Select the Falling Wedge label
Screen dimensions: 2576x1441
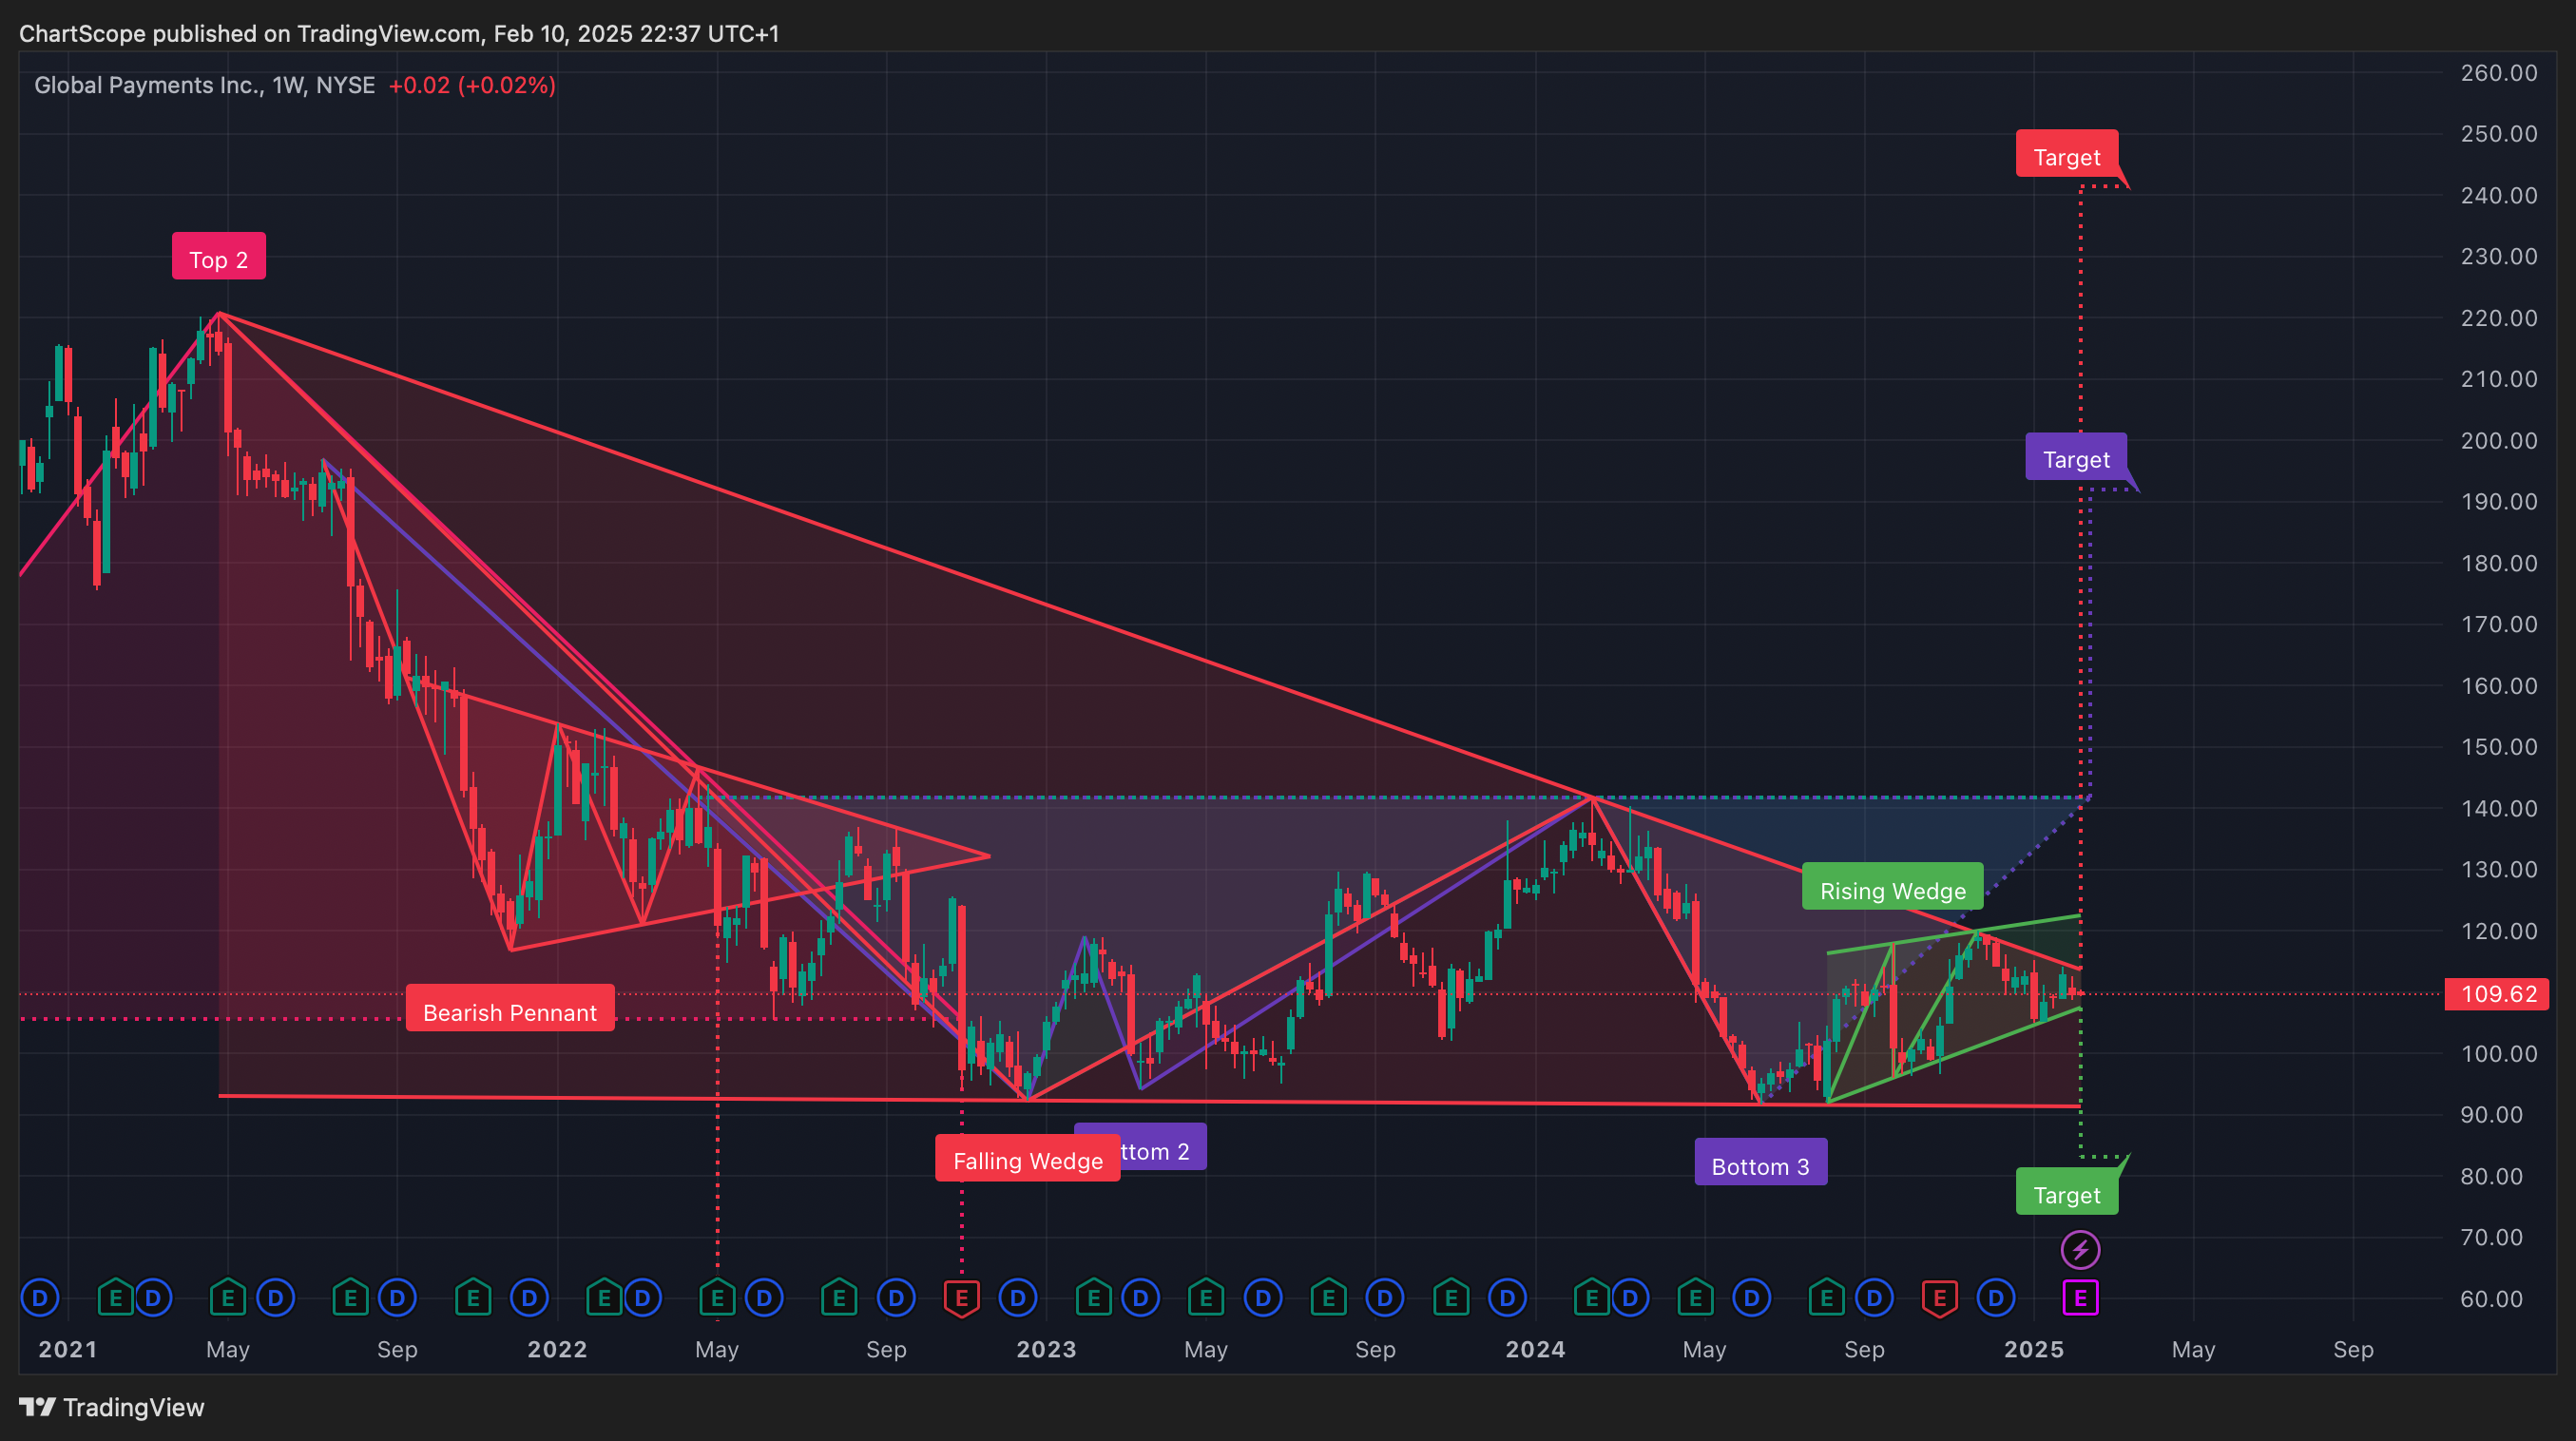pos(1027,1160)
